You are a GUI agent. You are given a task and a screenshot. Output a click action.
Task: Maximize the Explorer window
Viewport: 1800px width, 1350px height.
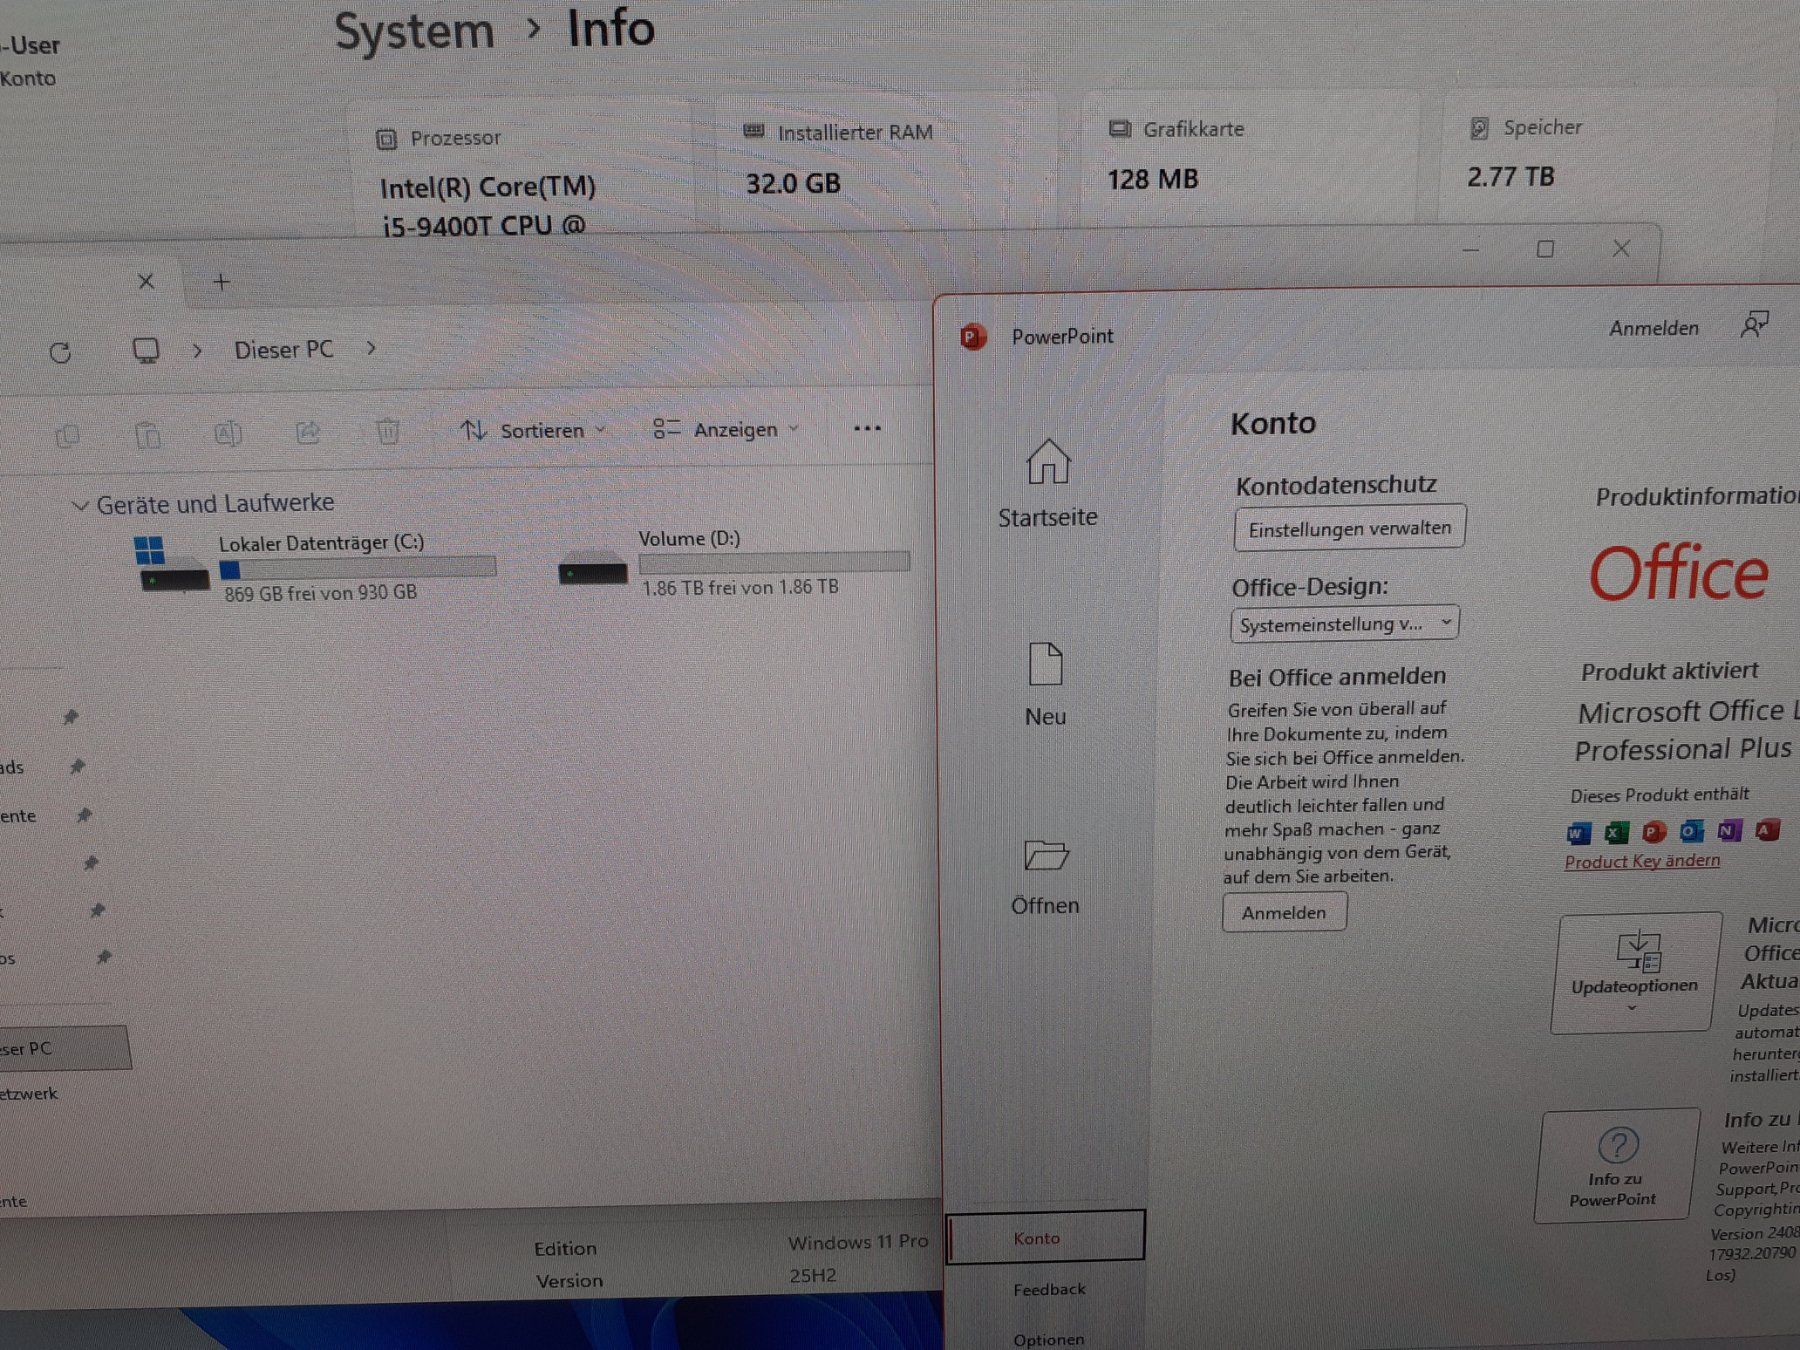[1545, 249]
